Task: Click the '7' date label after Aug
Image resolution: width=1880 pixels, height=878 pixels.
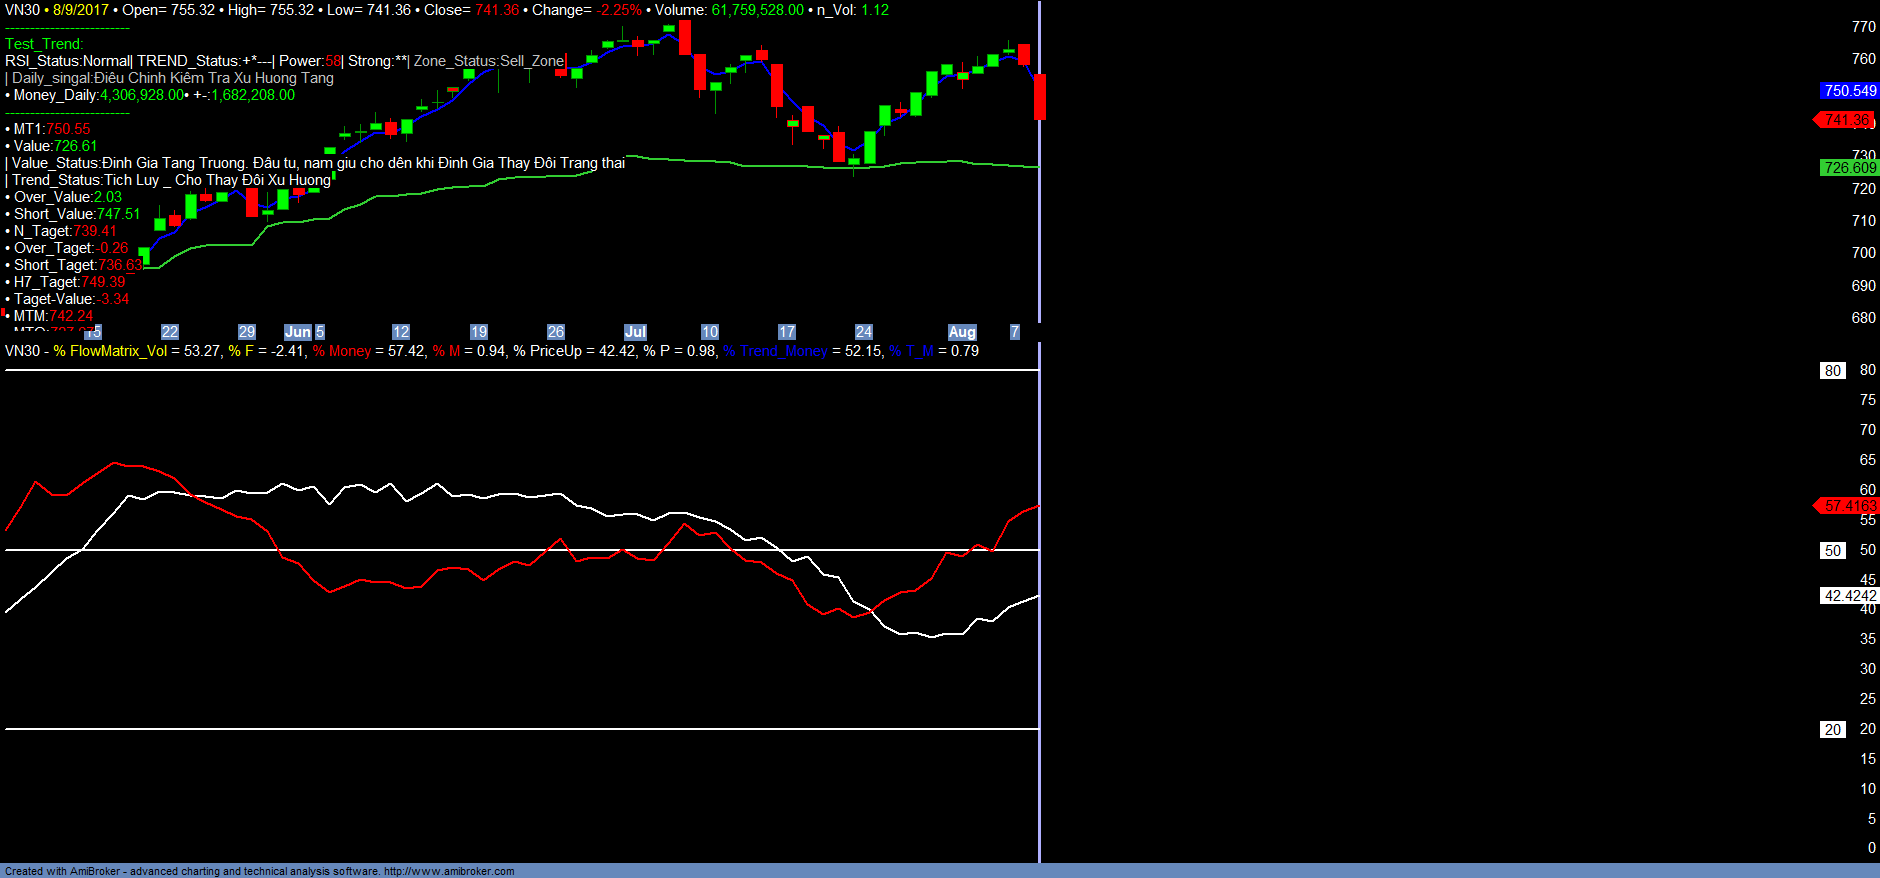Action: tap(1015, 332)
